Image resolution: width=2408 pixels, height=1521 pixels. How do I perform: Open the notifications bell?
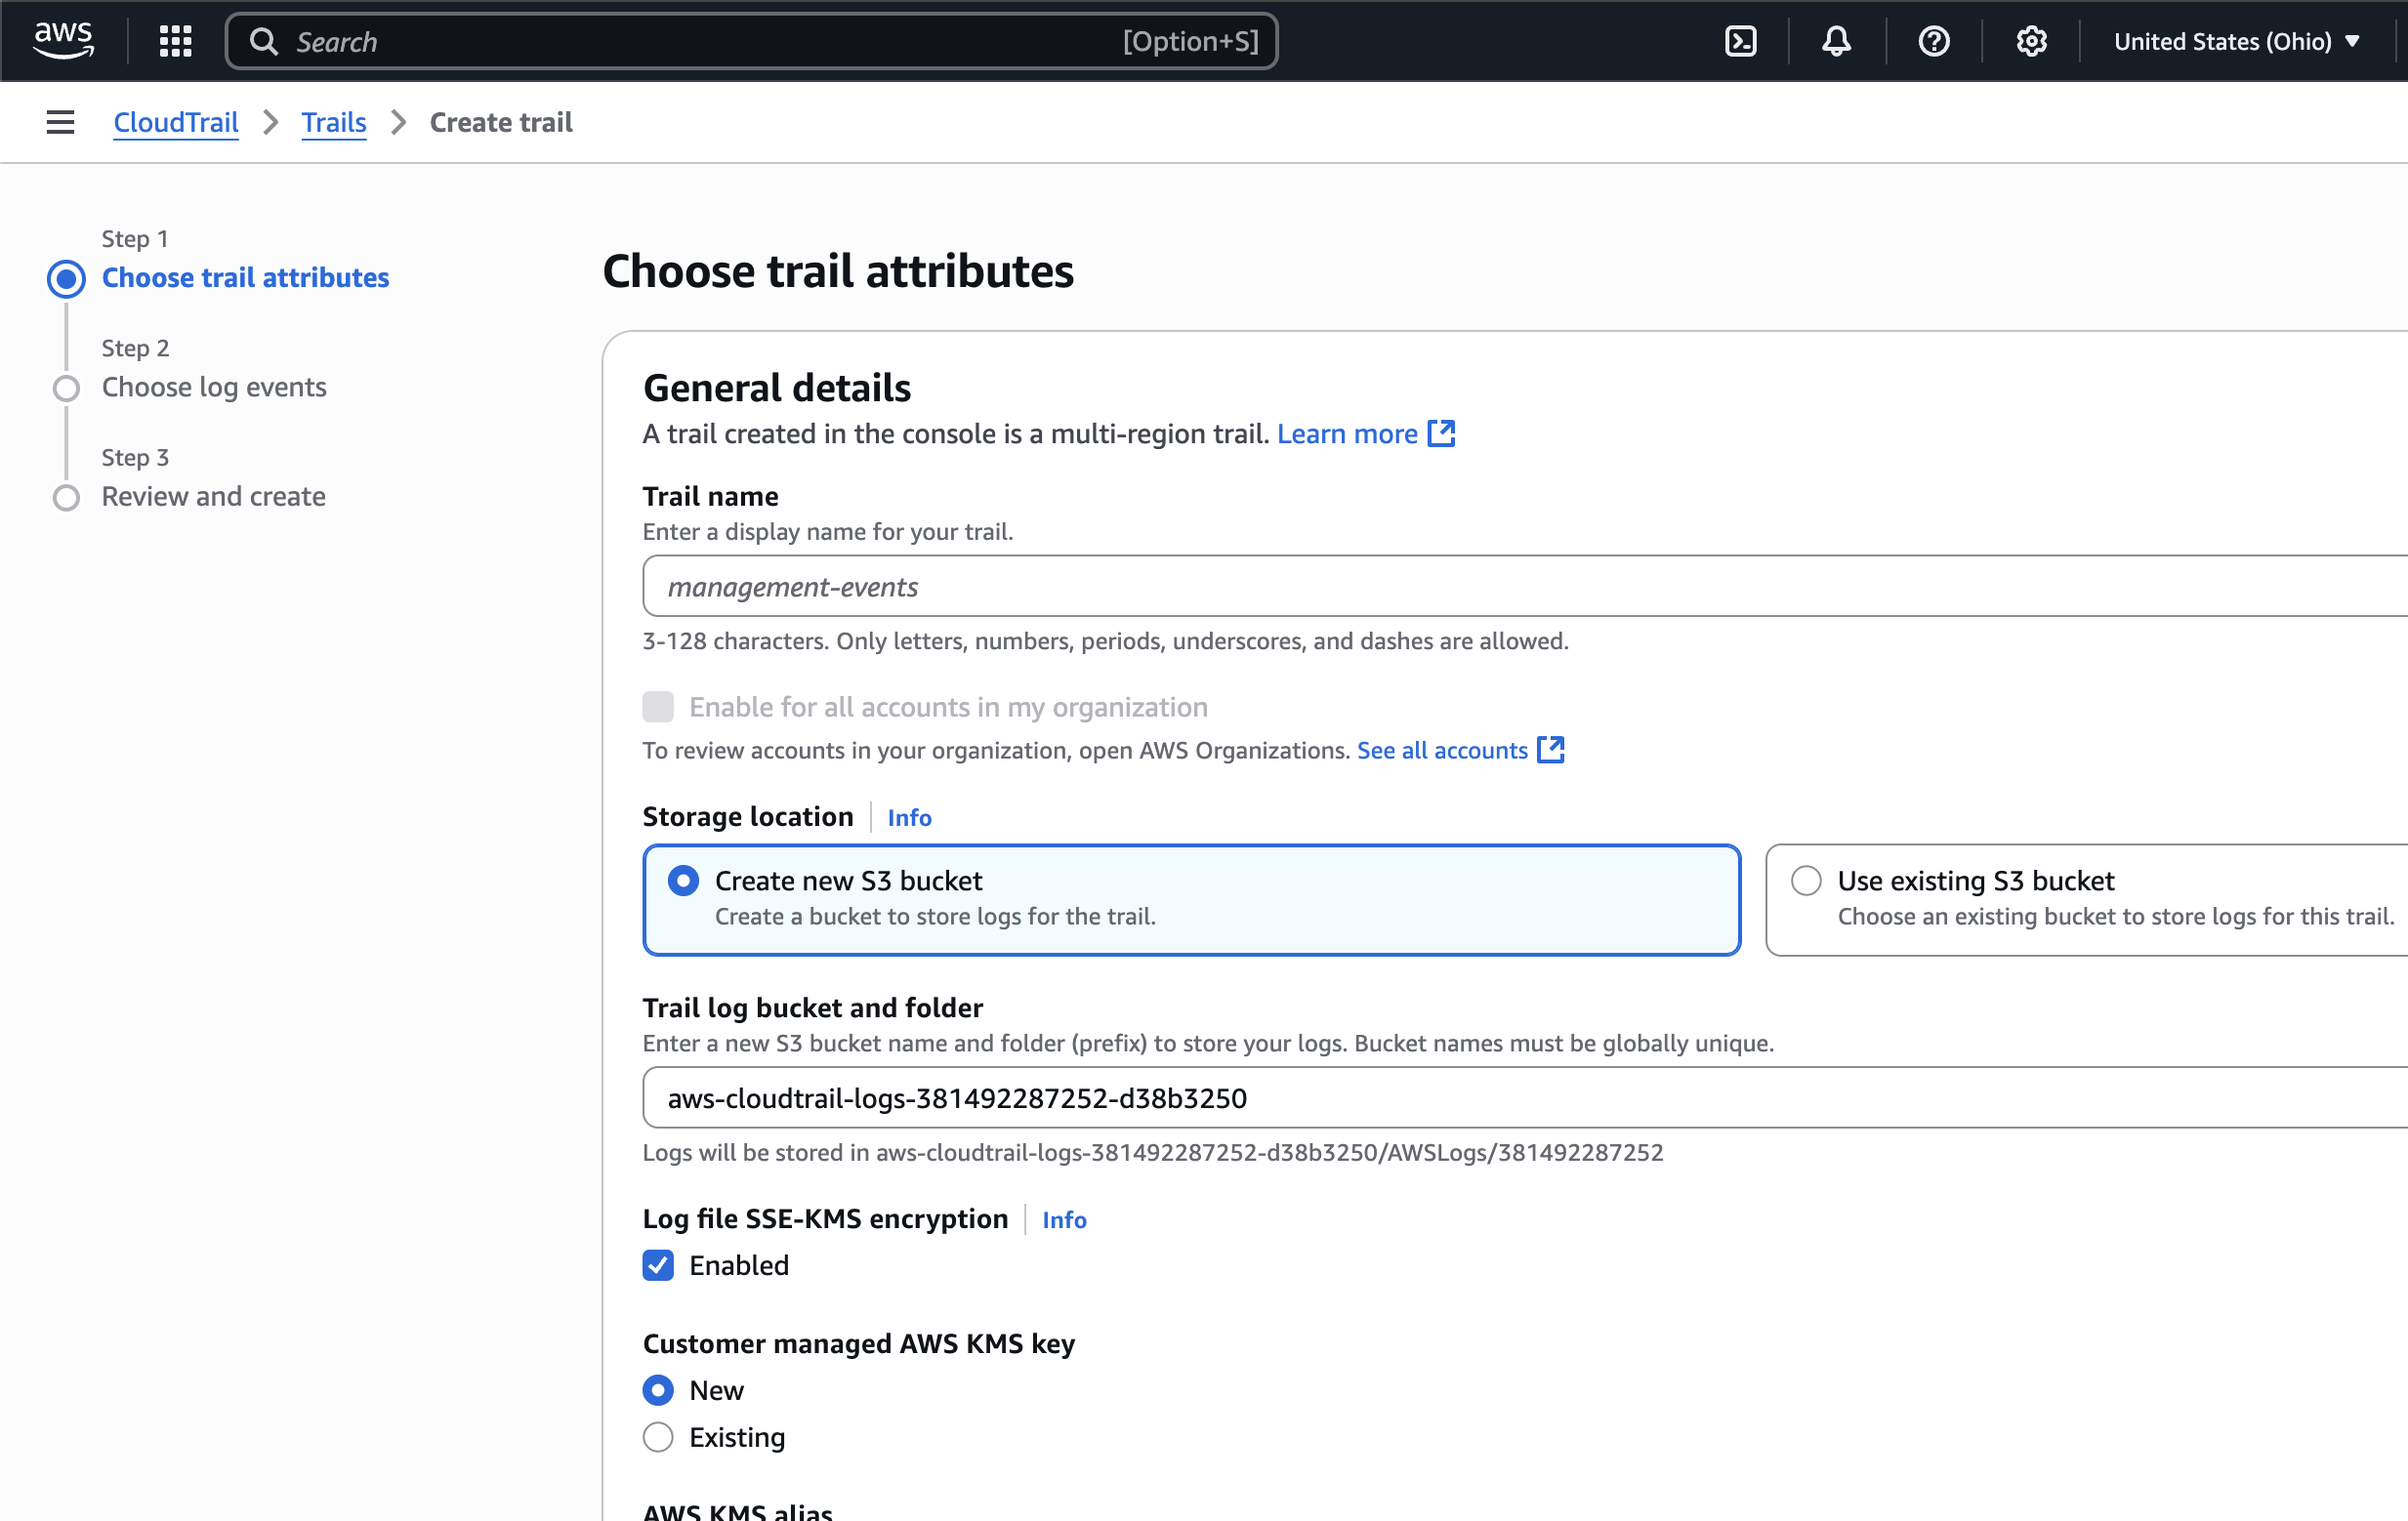pos(1836,41)
